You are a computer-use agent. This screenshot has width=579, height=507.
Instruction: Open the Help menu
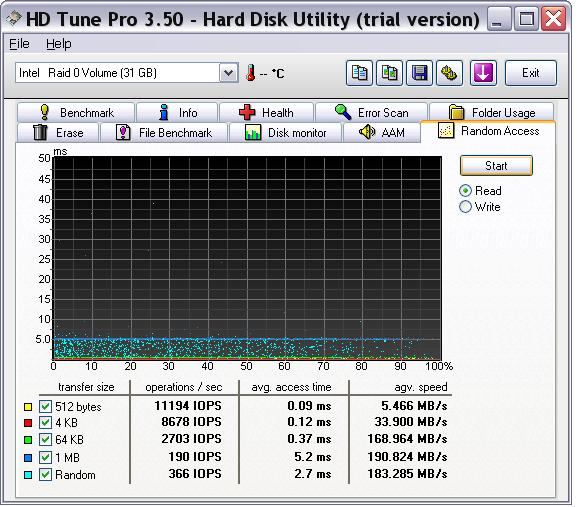tap(59, 44)
